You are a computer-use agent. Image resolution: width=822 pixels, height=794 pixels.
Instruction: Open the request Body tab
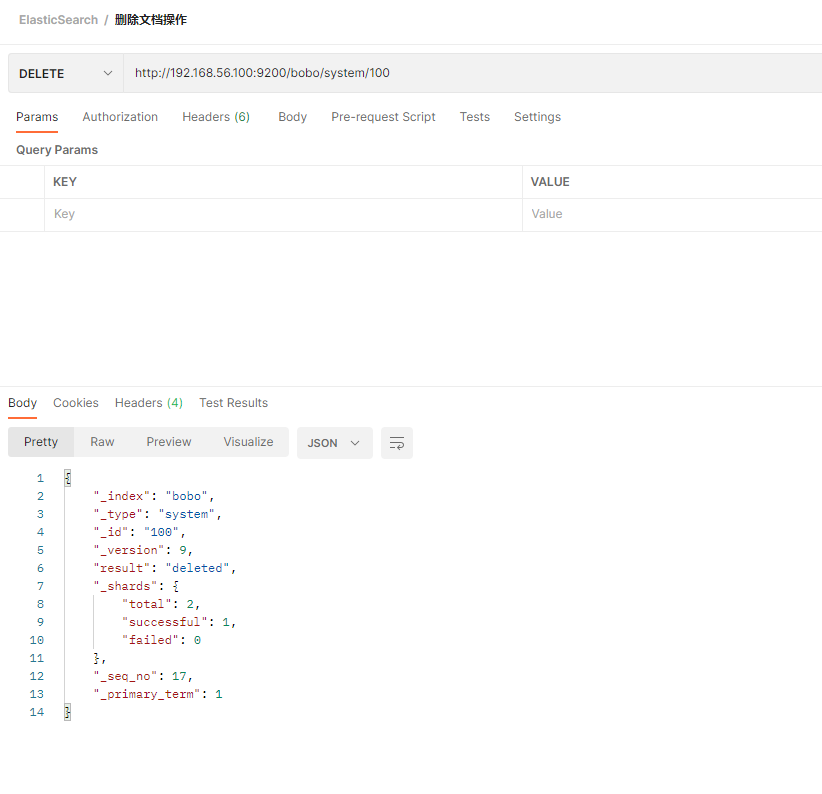tap(293, 117)
